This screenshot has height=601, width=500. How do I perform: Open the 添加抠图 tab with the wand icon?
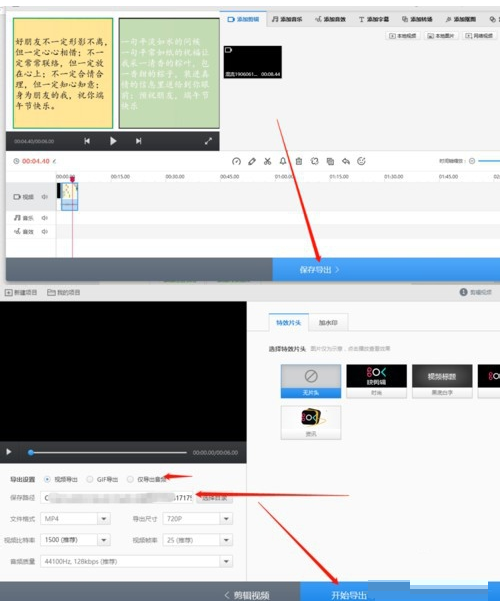[461, 19]
